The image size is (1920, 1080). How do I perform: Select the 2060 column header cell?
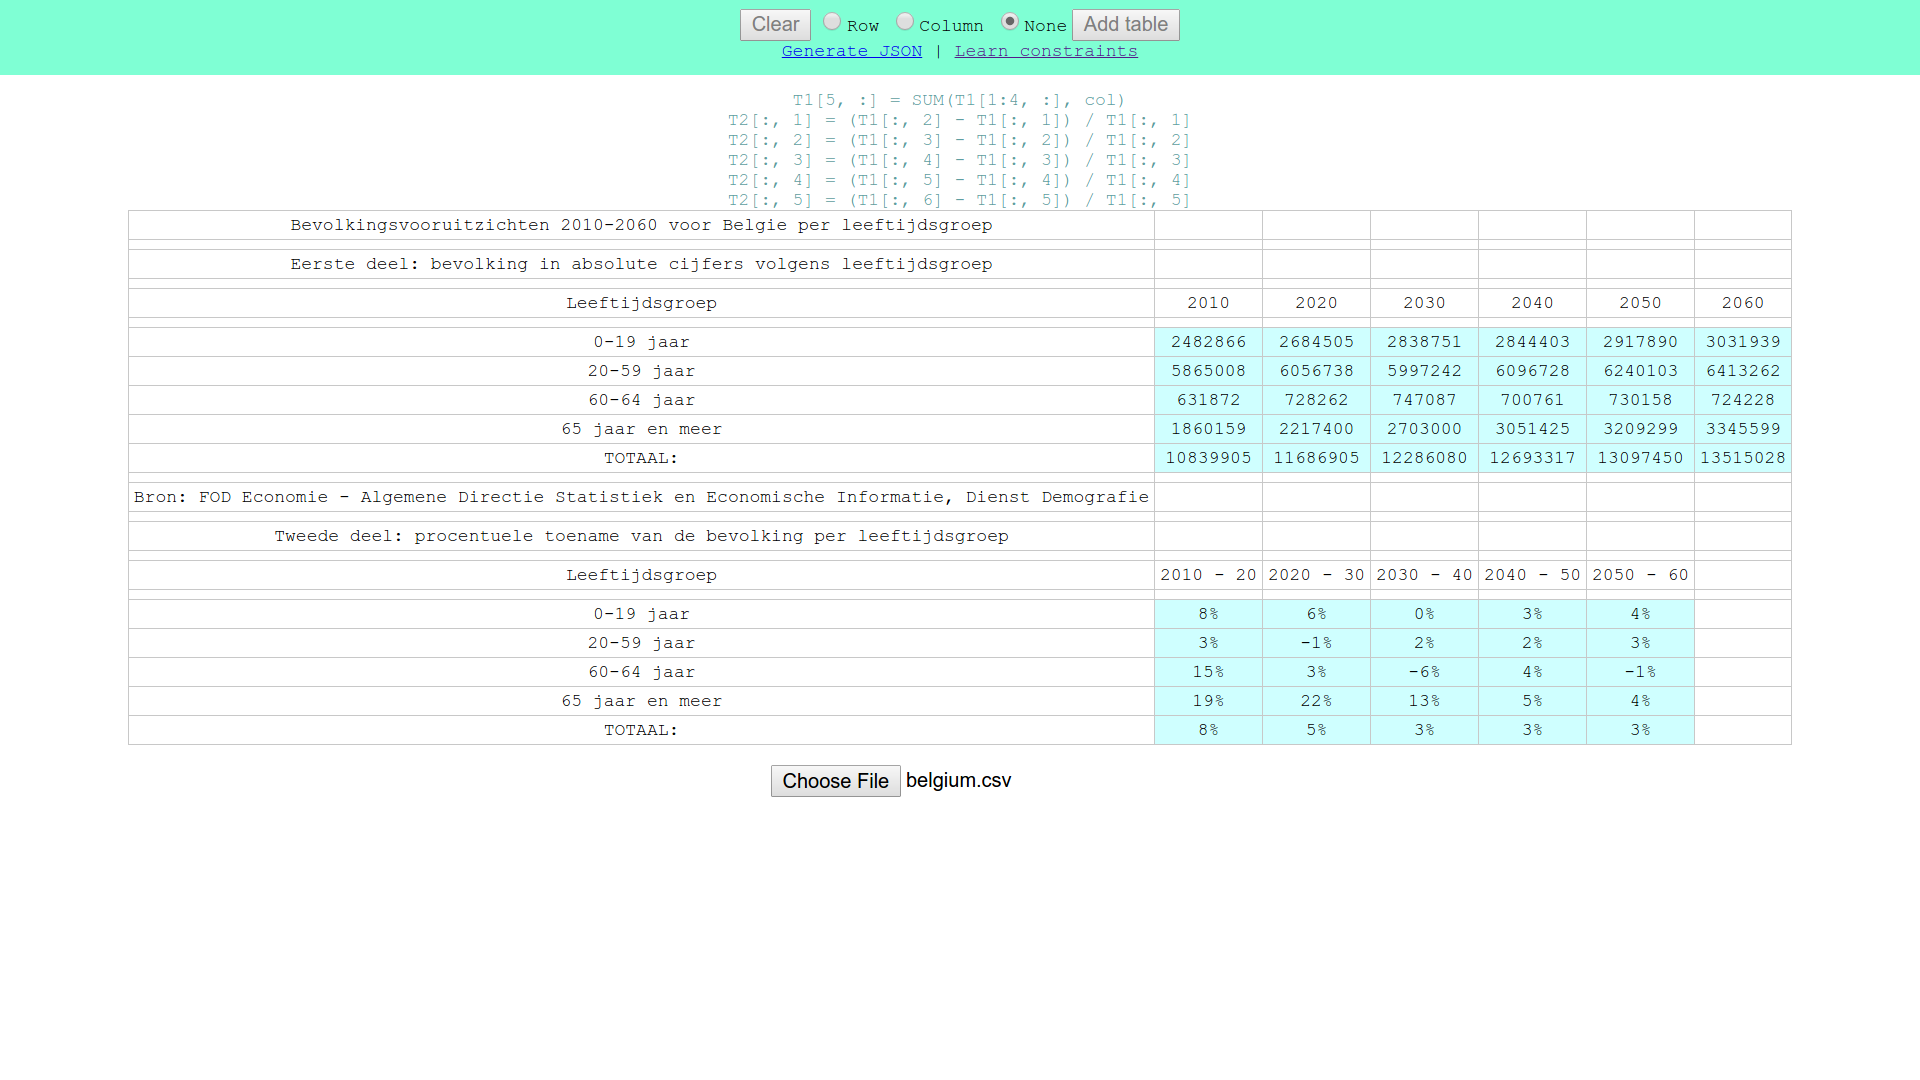pyautogui.click(x=1742, y=303)
